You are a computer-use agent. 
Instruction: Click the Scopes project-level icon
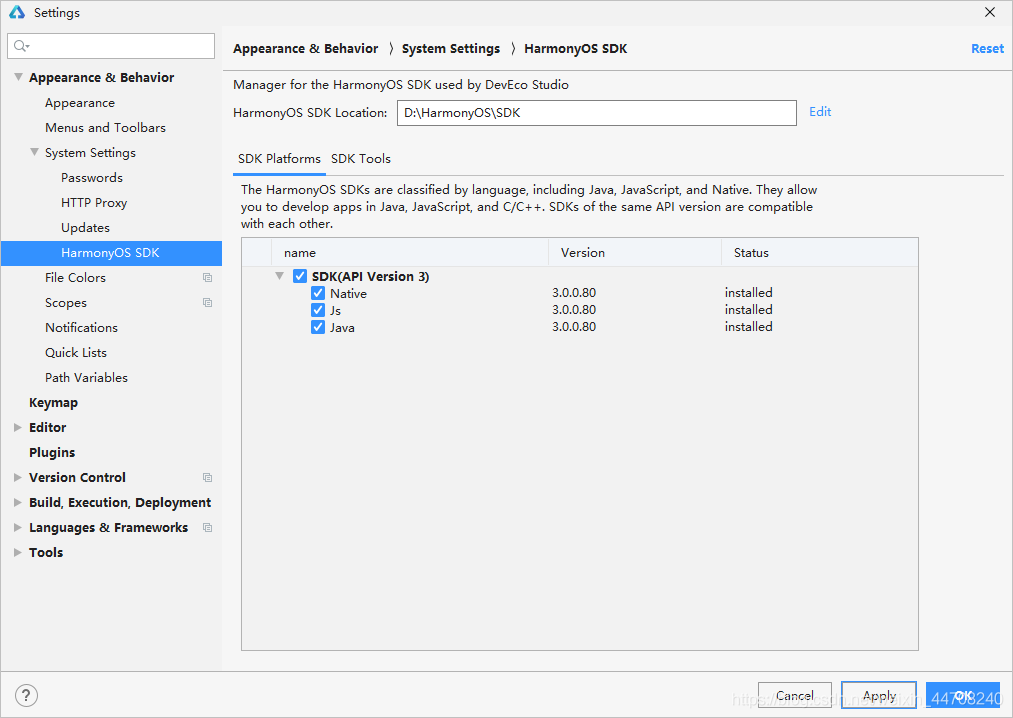207,303
